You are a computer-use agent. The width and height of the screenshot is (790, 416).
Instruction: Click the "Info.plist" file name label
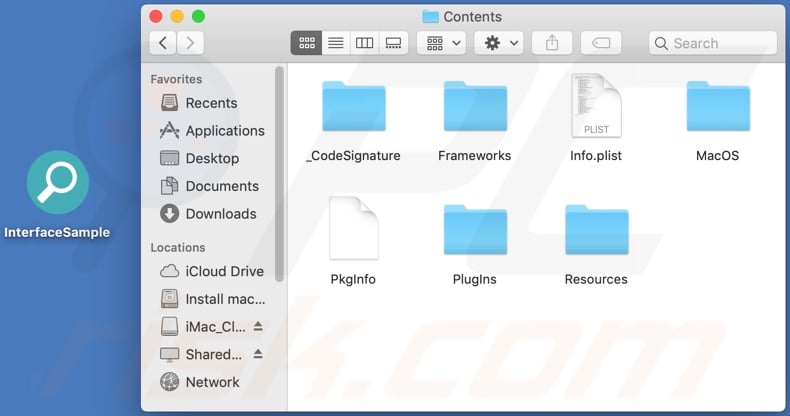(596, 156)
